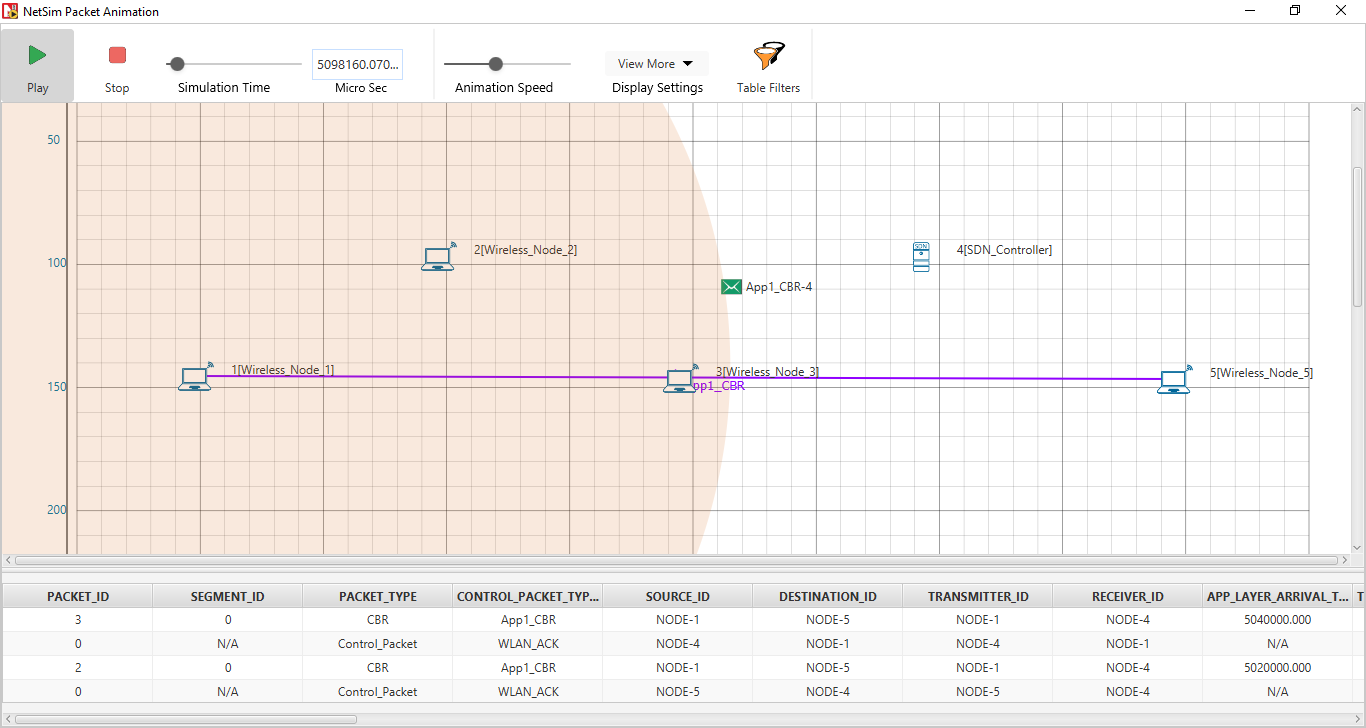This screenshot has height=728, width=1366.
Task: Sort by the PACKET_ID column header
Action: pyautogui.click(x=78, y=596)
